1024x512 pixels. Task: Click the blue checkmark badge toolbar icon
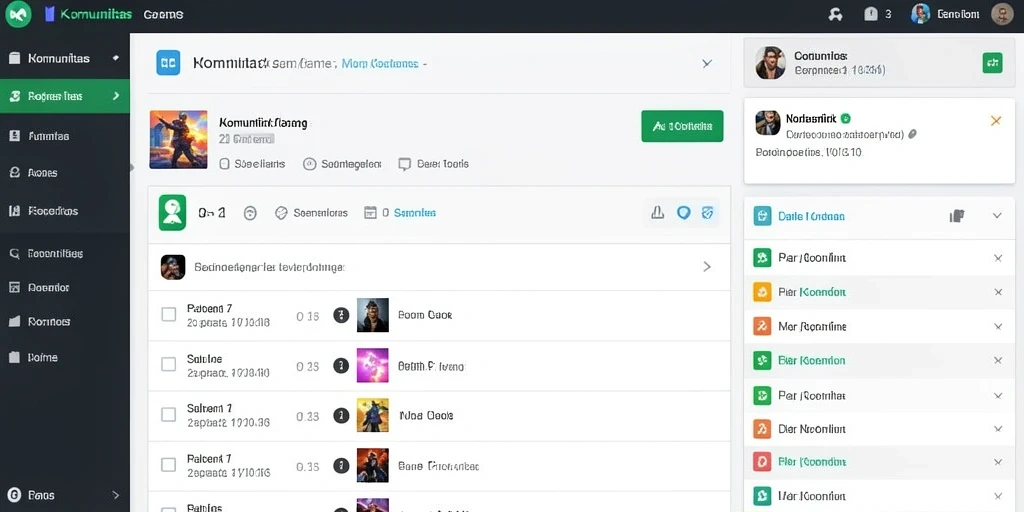(x=707, y=212)
